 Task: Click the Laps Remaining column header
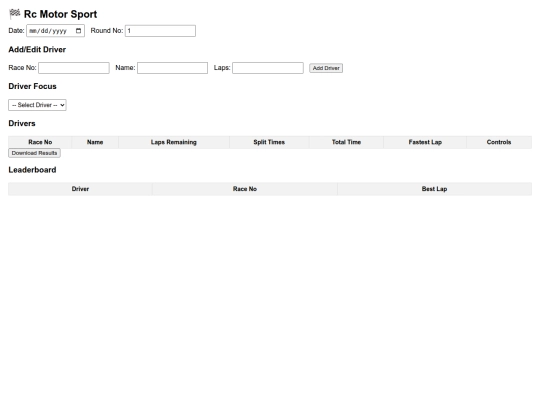click(174, 142)
